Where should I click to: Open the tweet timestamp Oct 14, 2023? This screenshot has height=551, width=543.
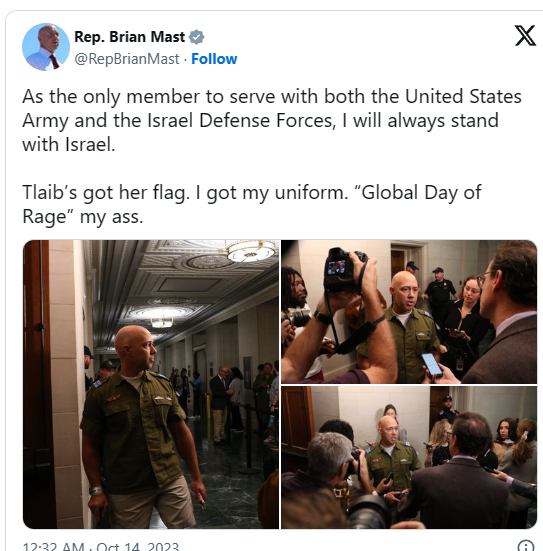(x=101, y=546)
